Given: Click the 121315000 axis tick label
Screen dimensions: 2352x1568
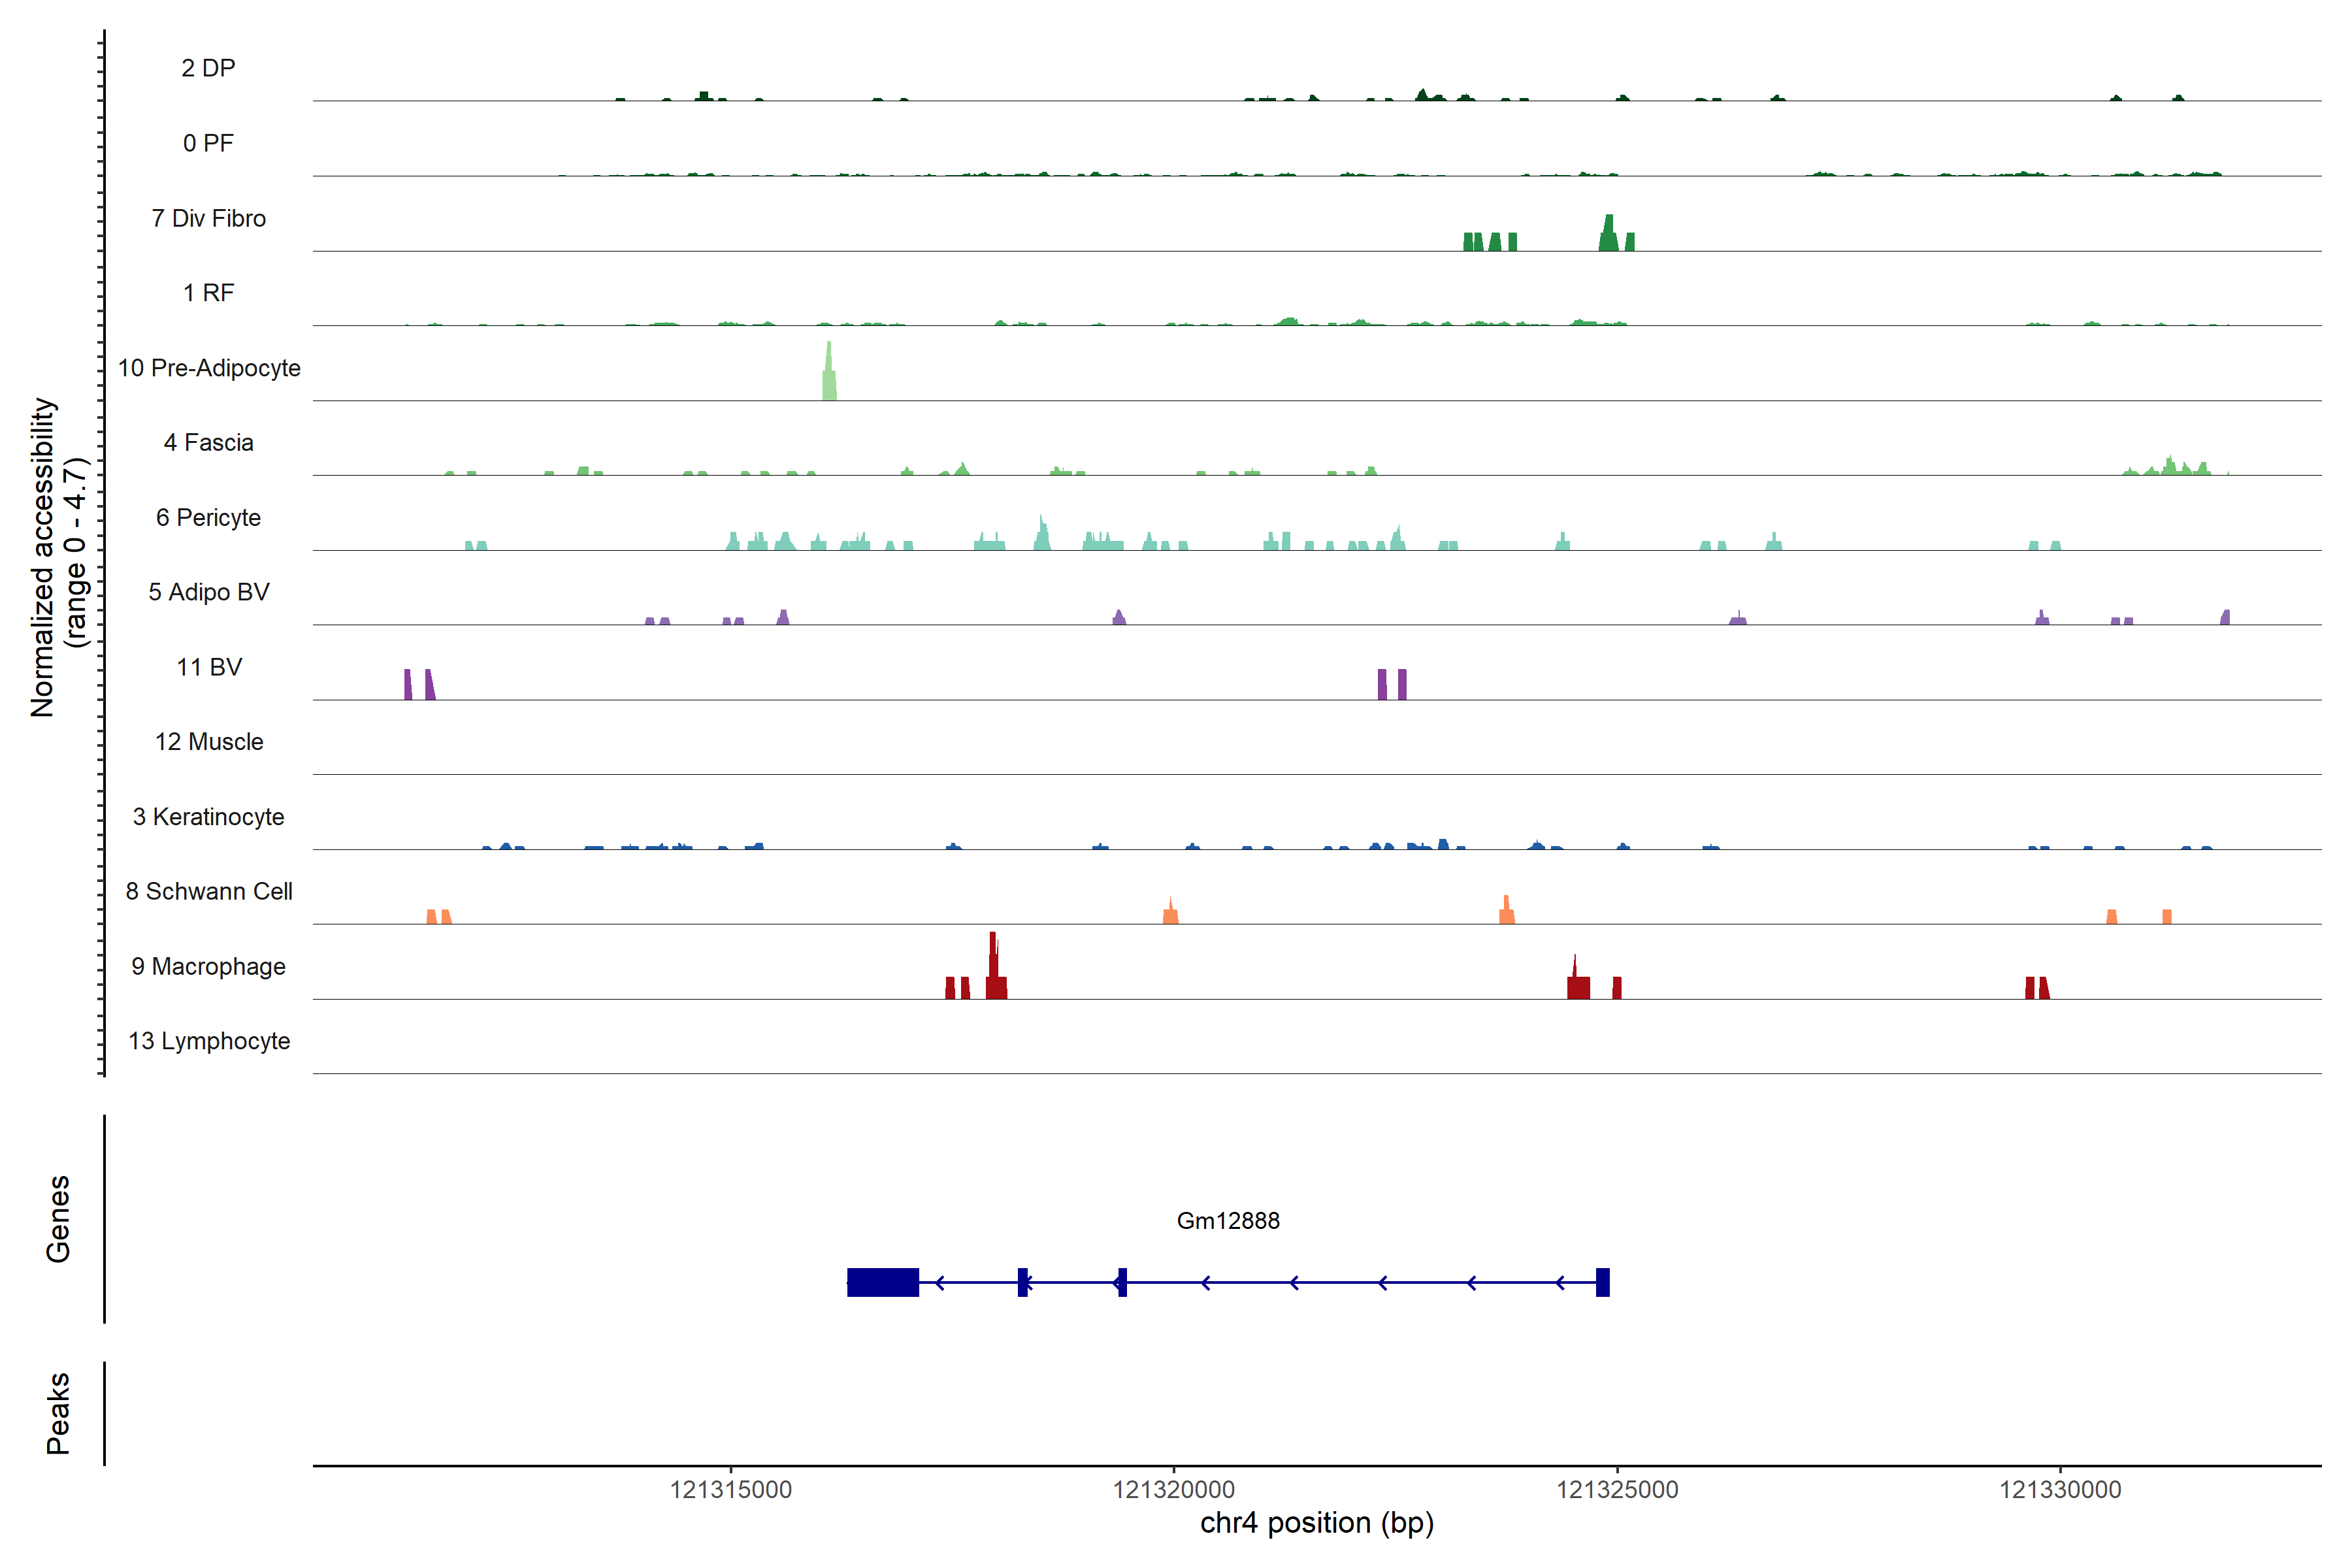Looking at the screenshot, I should coord(730,1489).
